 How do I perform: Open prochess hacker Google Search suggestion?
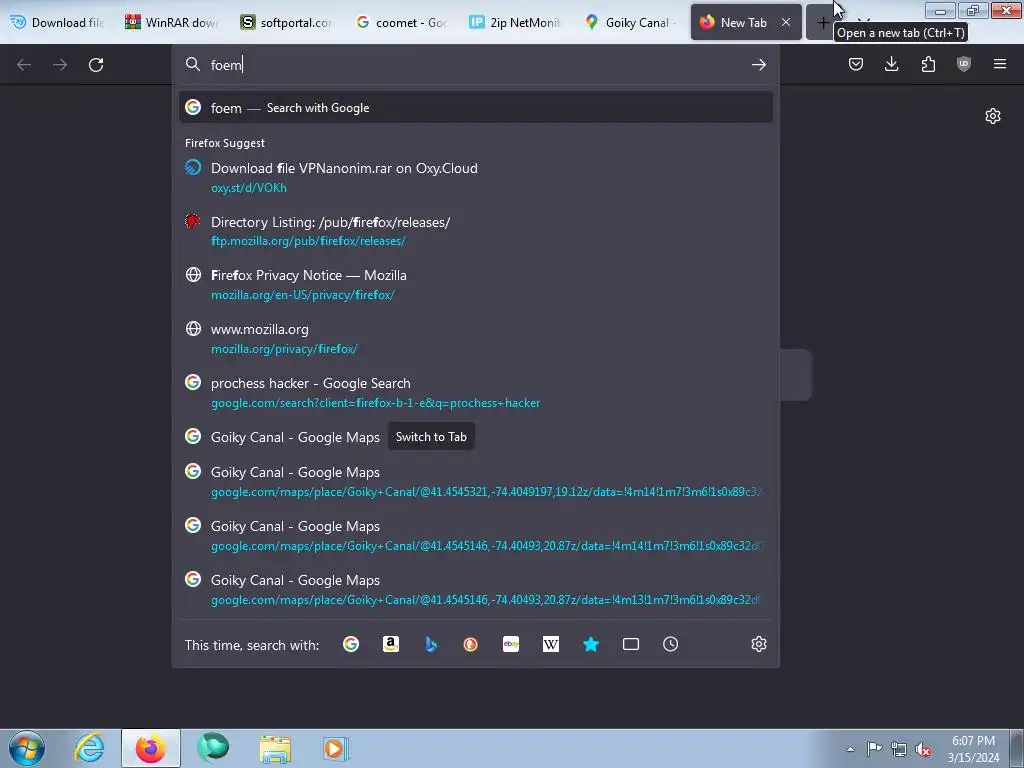click(x=475, y=392)
